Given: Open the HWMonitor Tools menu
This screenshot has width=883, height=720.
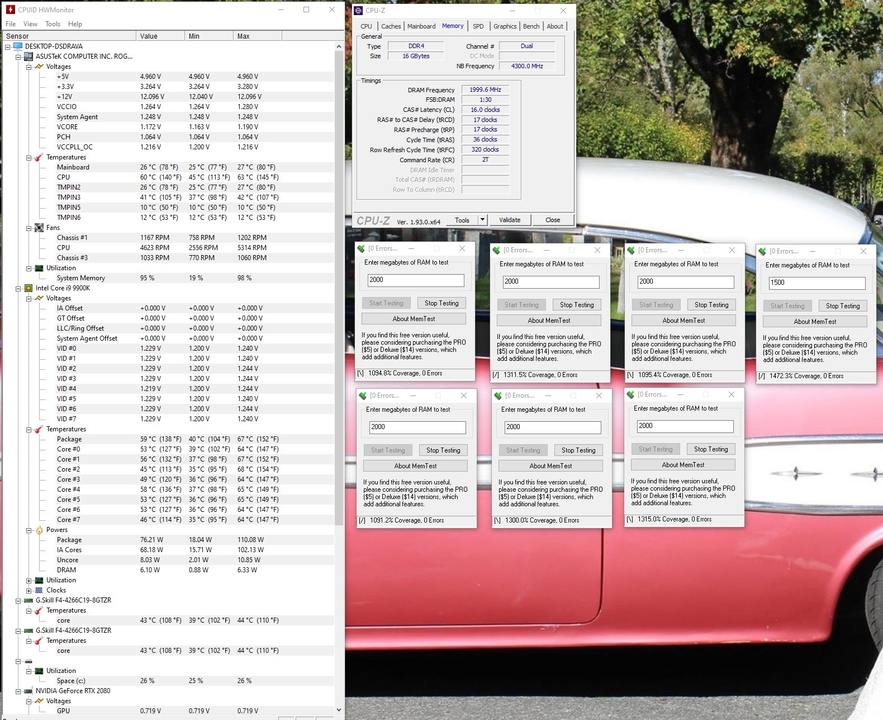Looking at the screenshot, I should tap(53, 24).
